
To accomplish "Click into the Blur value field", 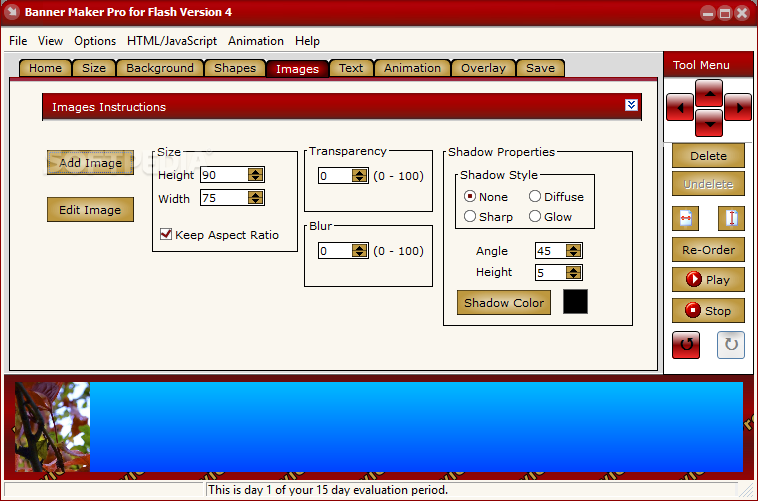I will [335, 251].
